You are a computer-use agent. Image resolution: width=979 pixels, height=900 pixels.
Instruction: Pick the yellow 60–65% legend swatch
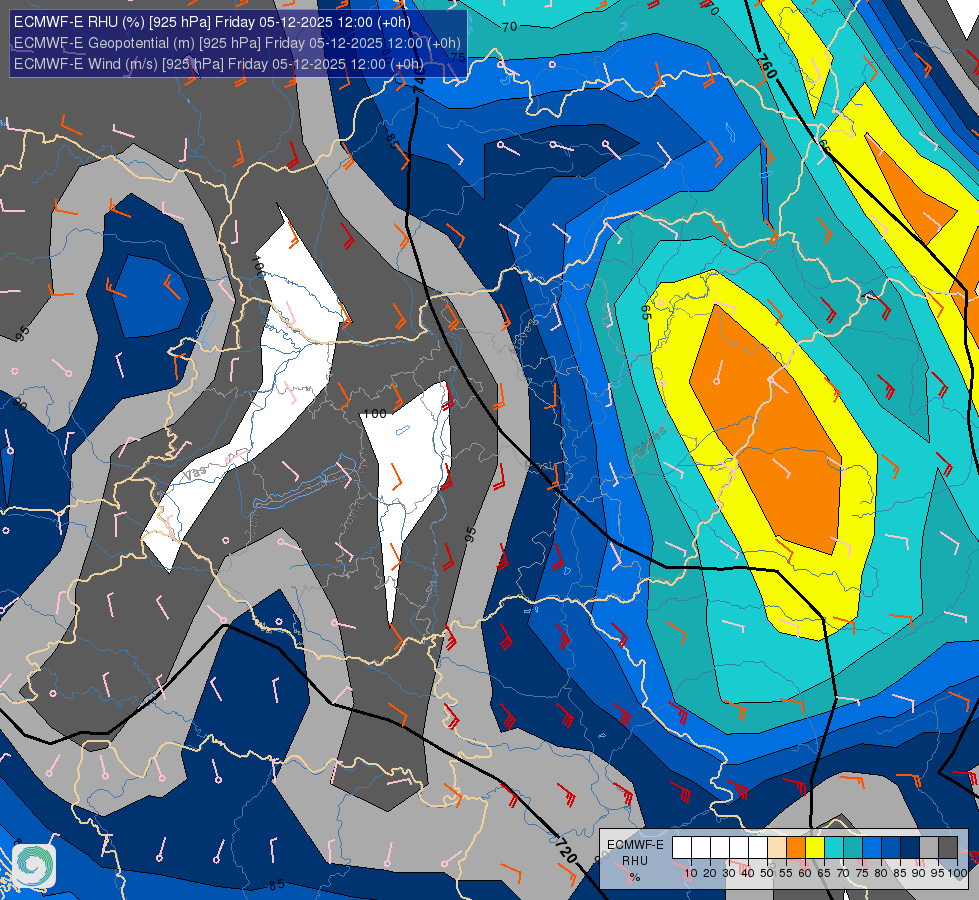coord(815,848)
